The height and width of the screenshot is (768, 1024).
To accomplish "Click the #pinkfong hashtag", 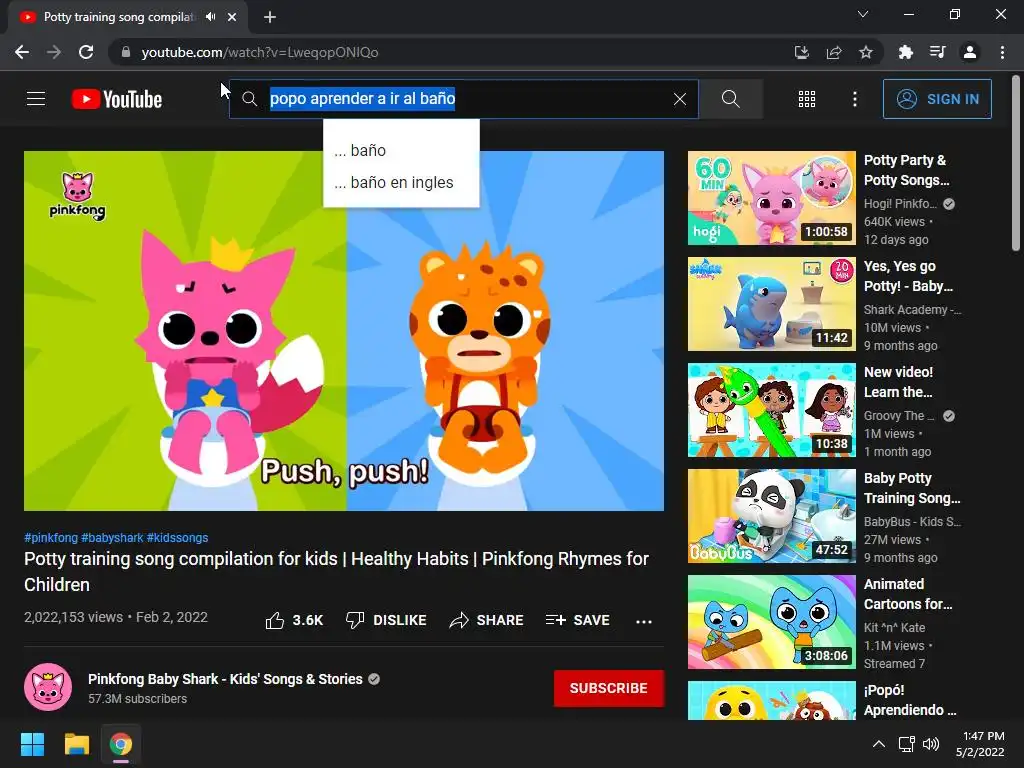I will coord(51,537).
